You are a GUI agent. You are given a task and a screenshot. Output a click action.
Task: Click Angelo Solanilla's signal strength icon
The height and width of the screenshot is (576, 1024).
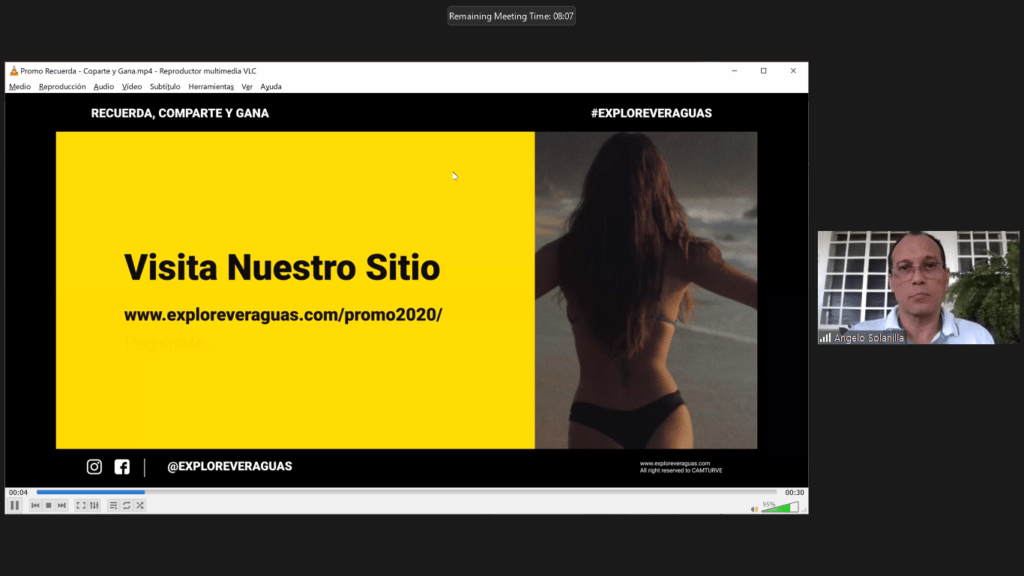(x=825, y=338)
